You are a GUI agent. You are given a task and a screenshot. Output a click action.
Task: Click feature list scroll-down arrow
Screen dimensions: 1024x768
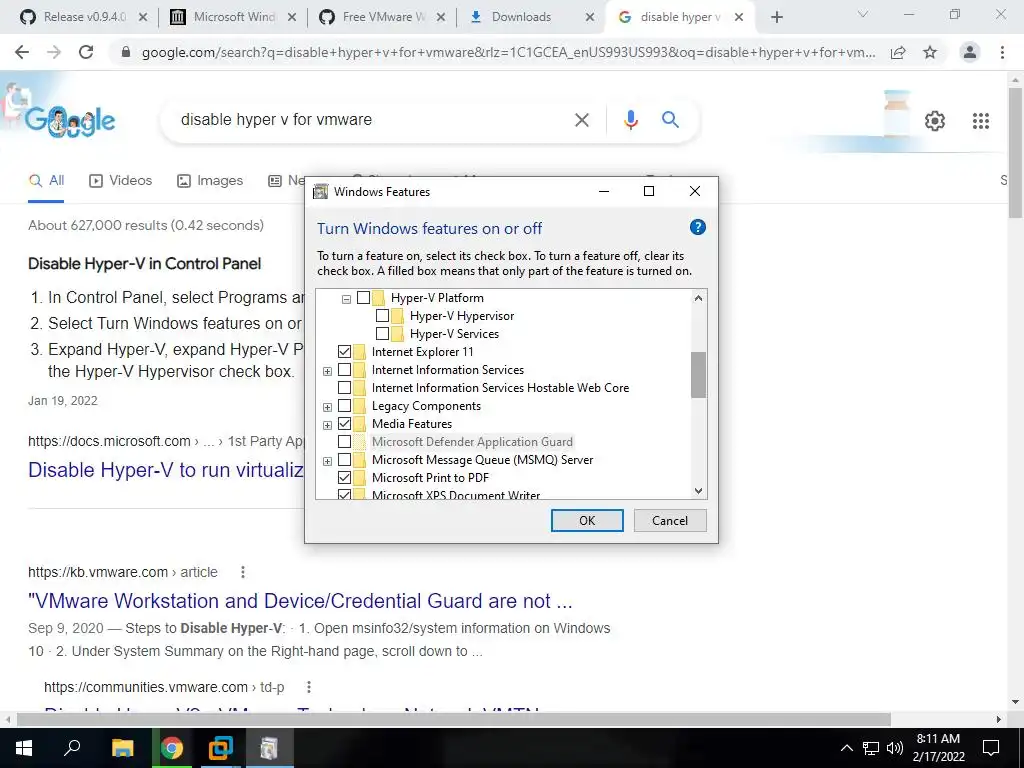(698, 491)
